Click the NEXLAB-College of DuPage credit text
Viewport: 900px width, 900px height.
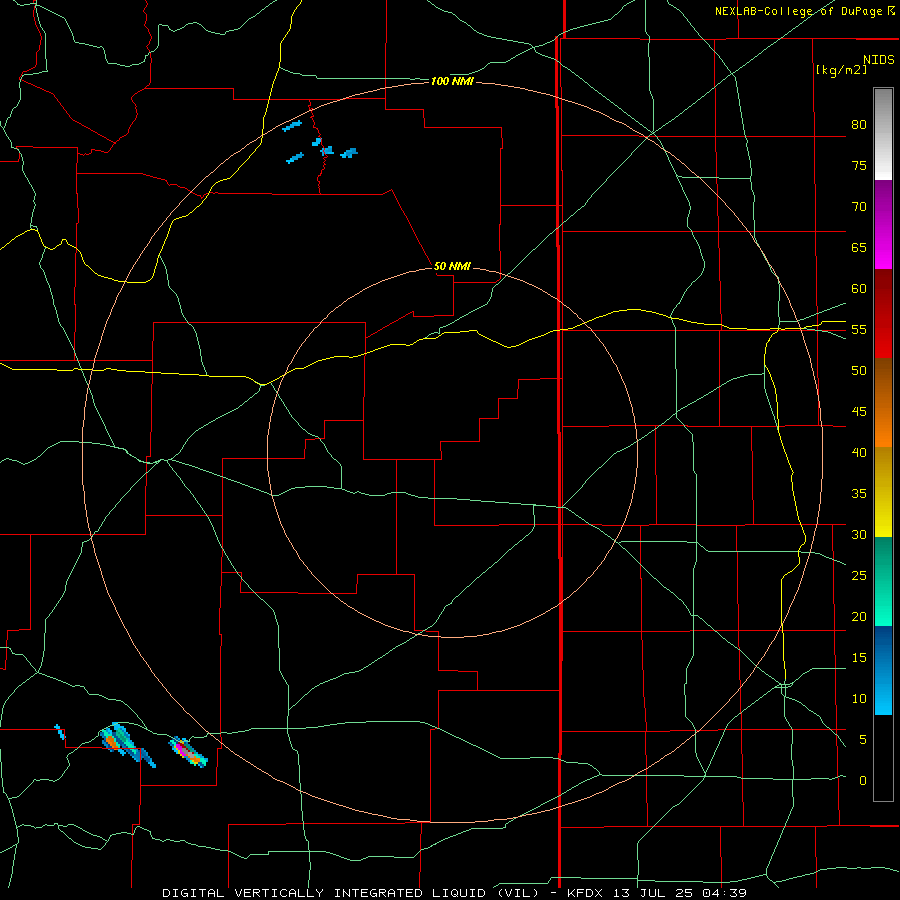[x=798, y=11]
